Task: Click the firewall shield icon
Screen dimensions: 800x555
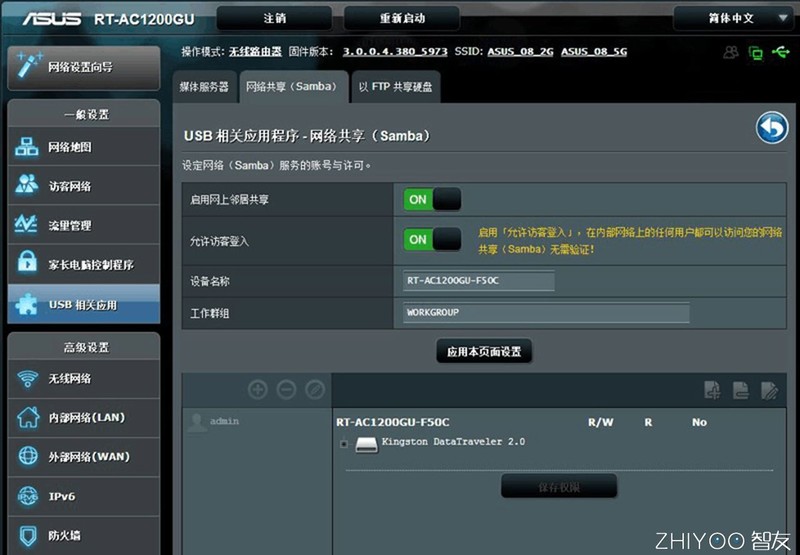Action: click(28, 535)
